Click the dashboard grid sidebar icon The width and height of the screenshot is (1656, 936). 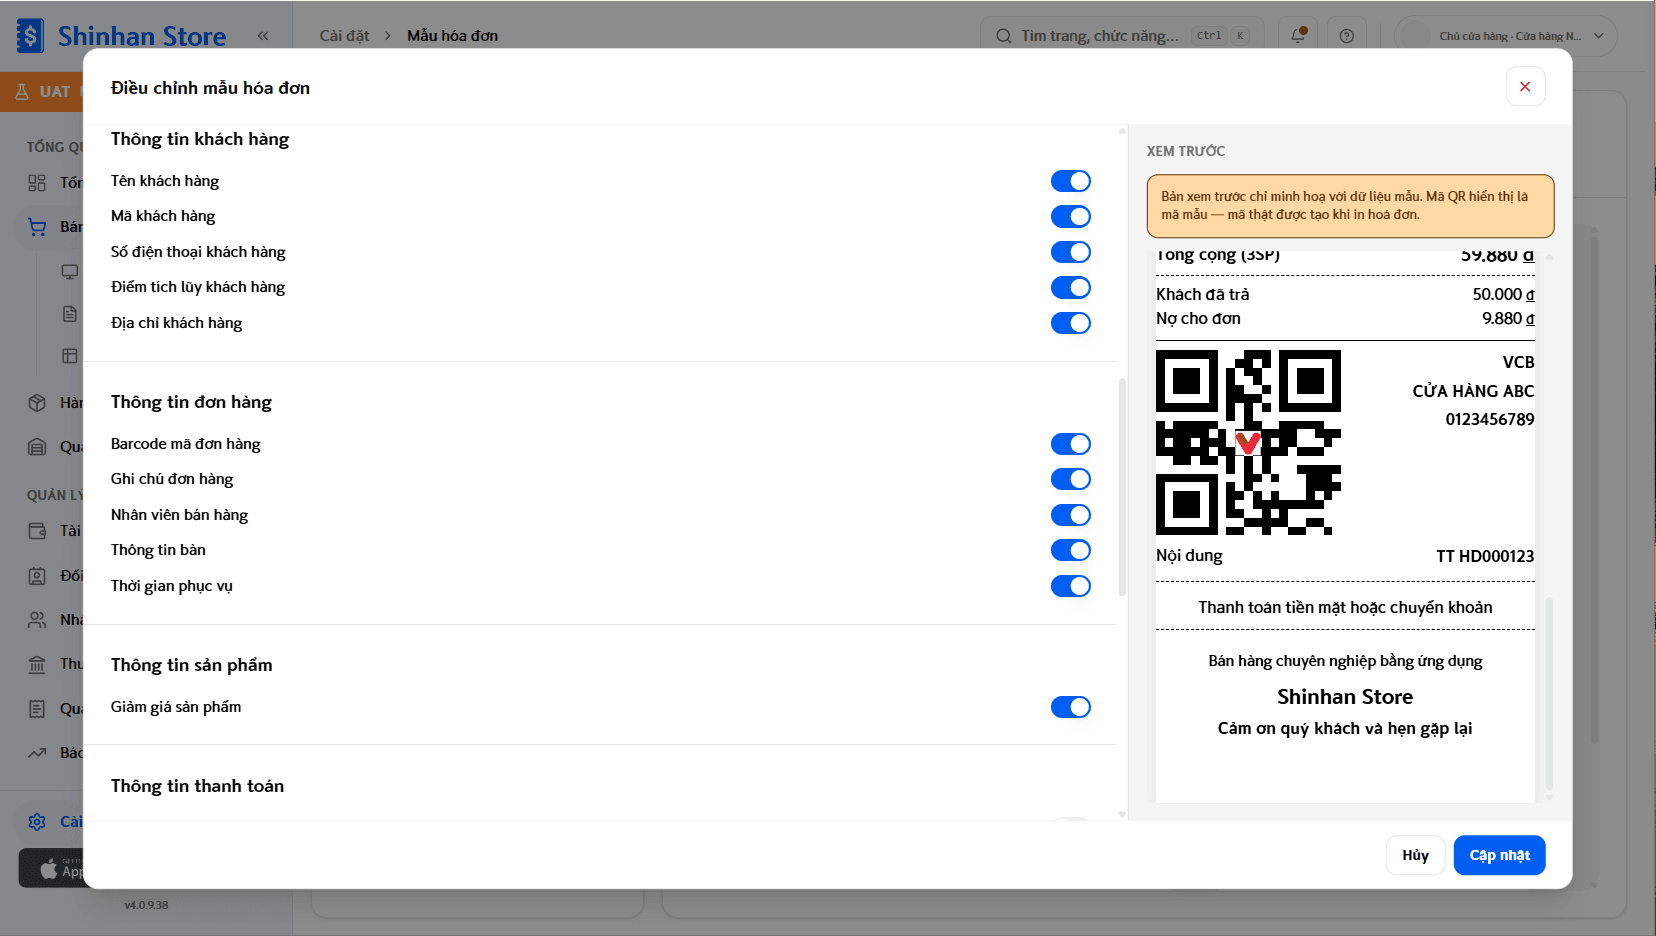[x=37, y=183]
